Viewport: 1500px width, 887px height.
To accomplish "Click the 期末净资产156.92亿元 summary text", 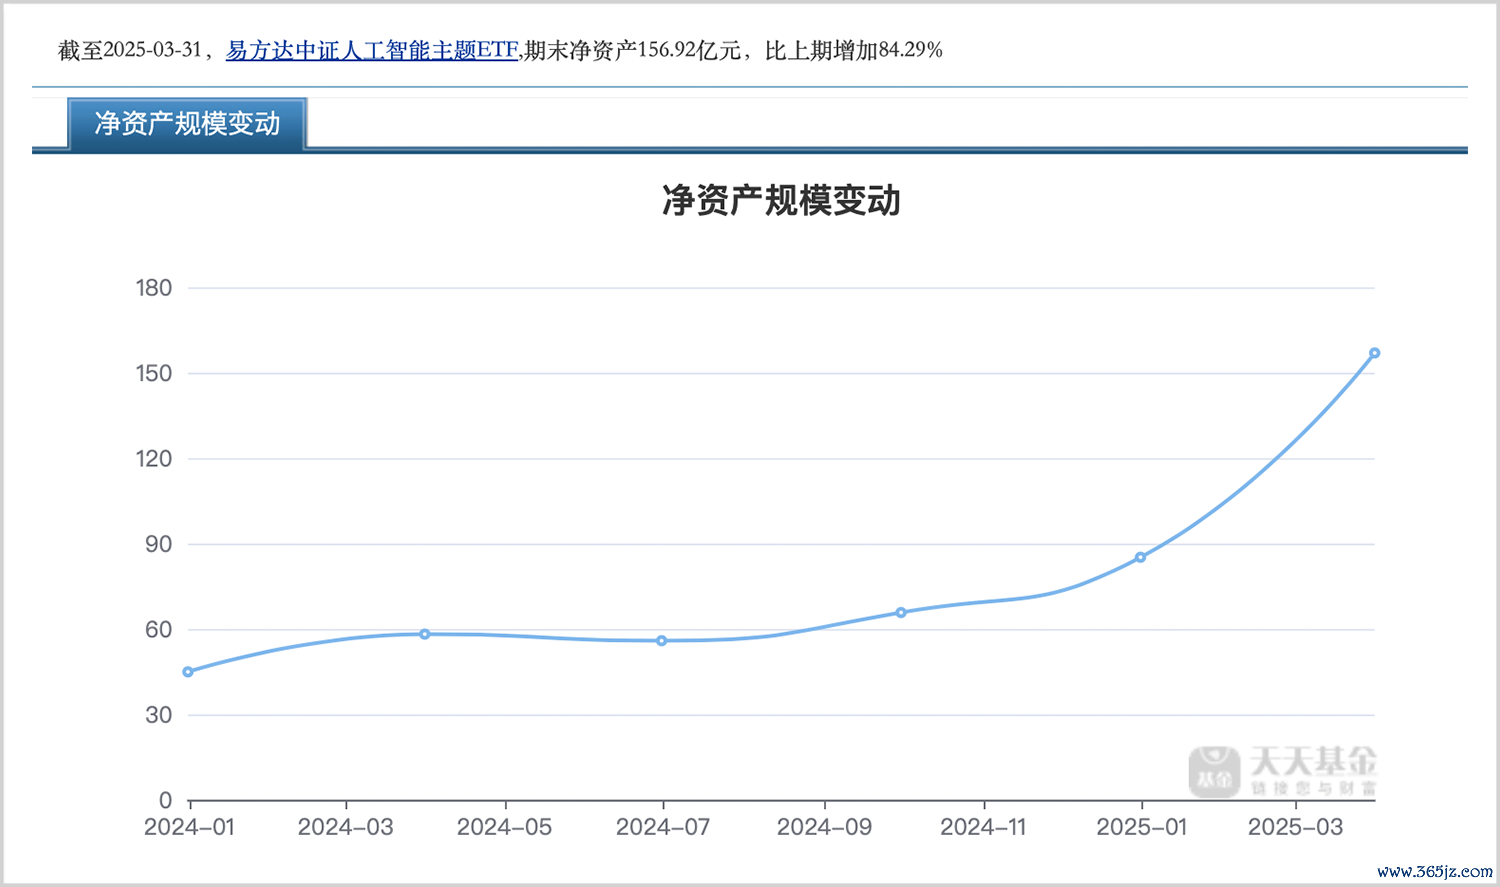I will click(632, 50).
